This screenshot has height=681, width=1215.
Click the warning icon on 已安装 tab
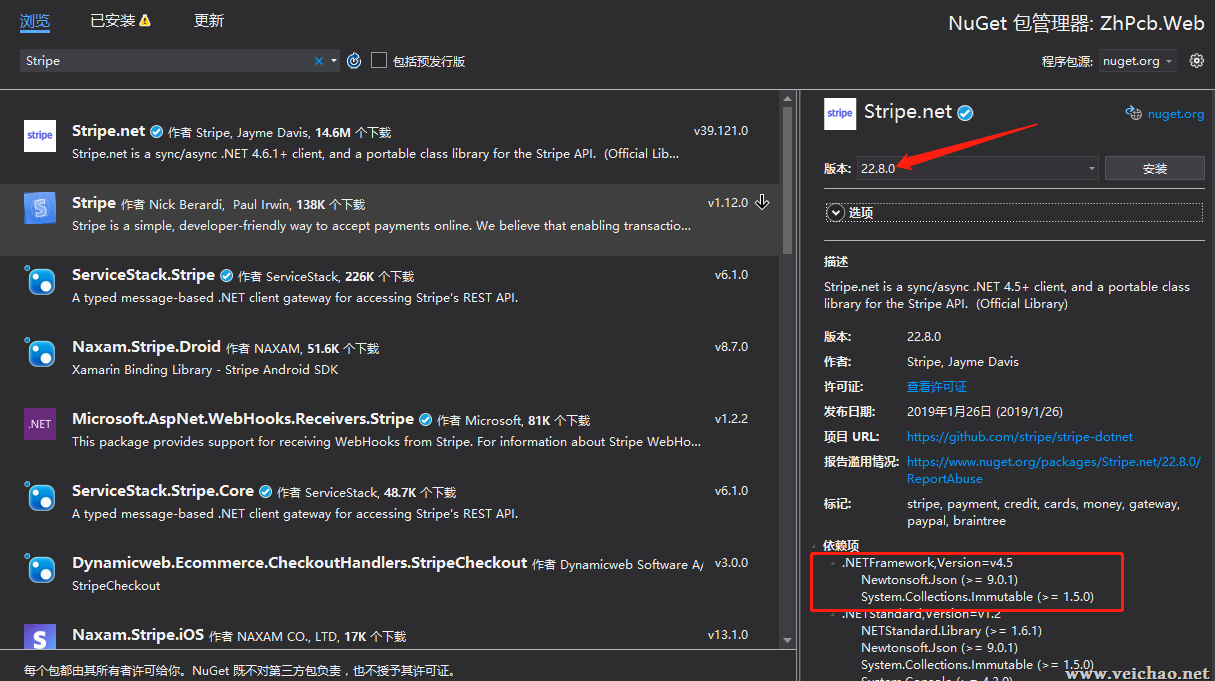pyautogui.click(x=145, y=21)
